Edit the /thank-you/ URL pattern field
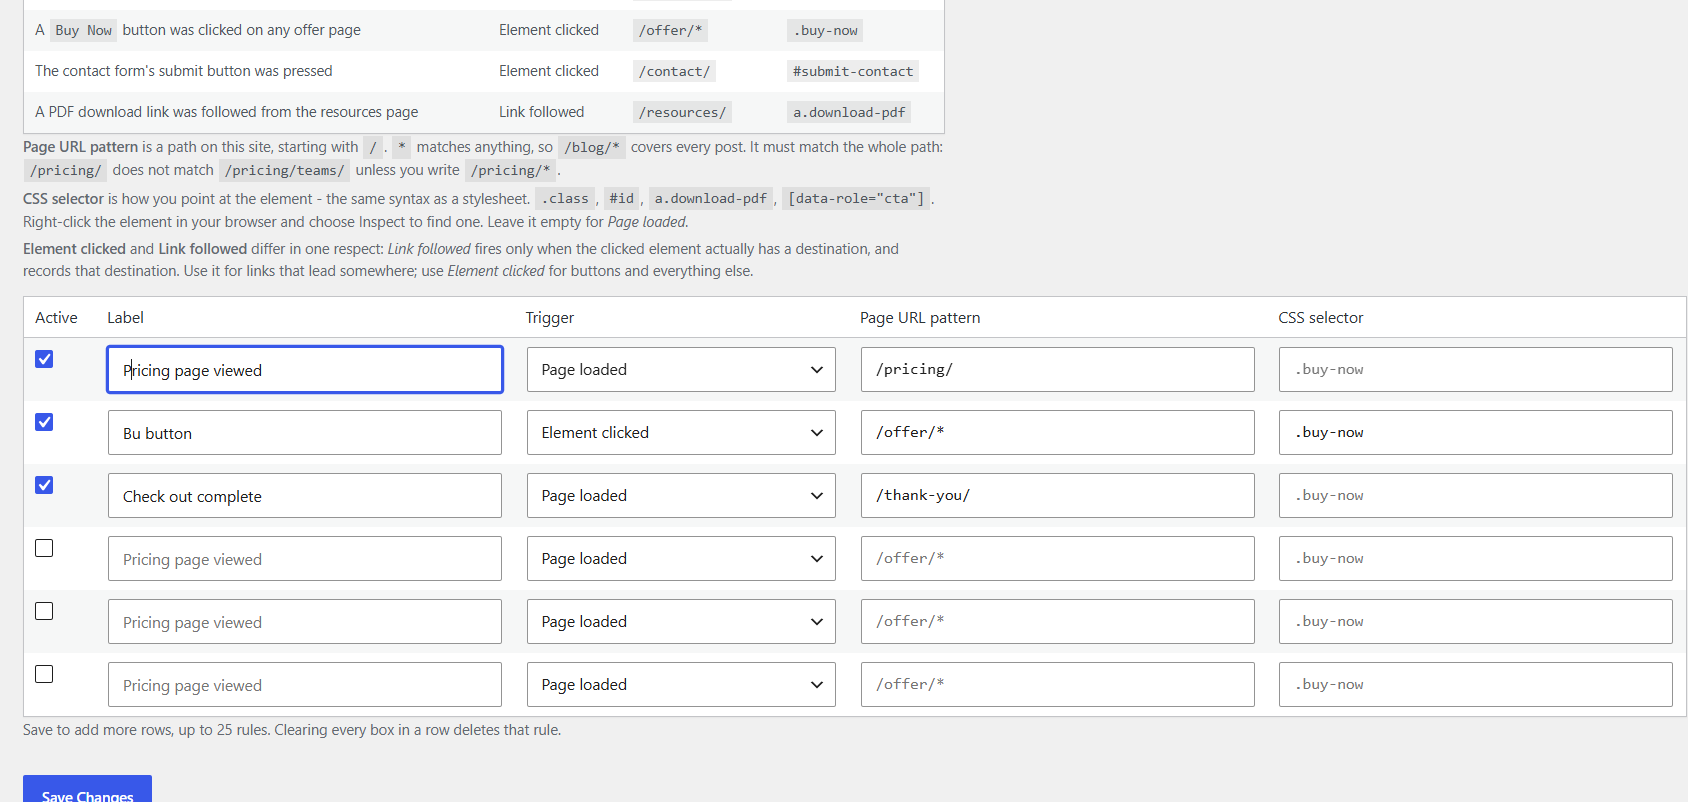Image resolution: width=1688 pixels, height=802 pixels. (1057, 496)
